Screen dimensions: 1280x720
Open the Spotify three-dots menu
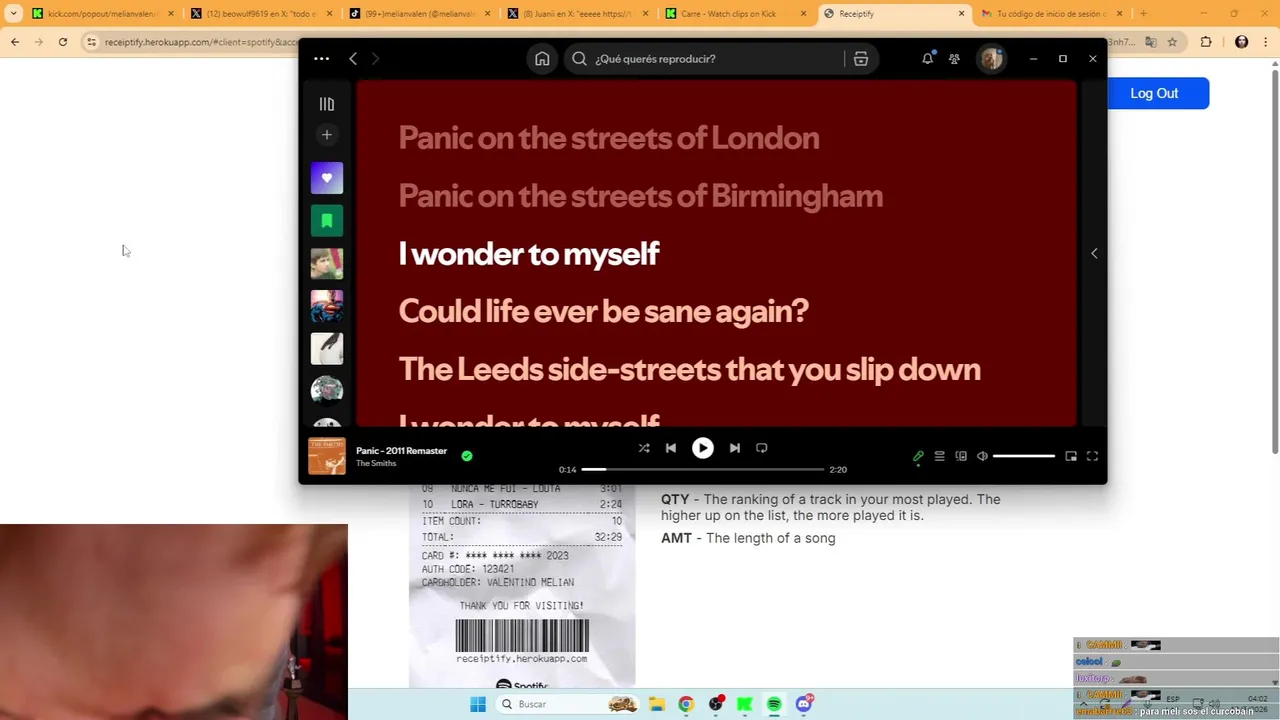point(321,59)
